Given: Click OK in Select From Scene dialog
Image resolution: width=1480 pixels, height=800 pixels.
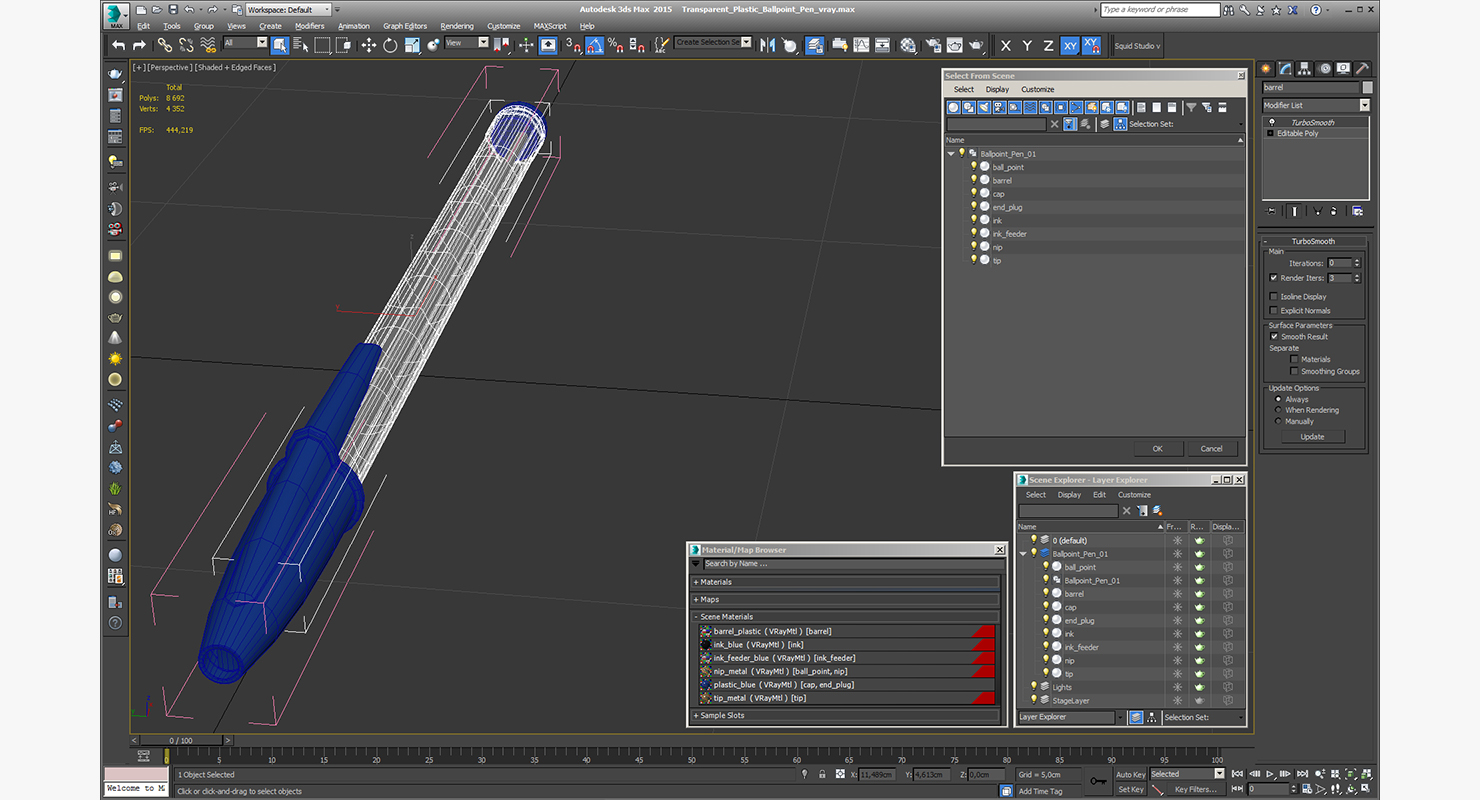Looking at the screenshot, I should coord(1157,449).
